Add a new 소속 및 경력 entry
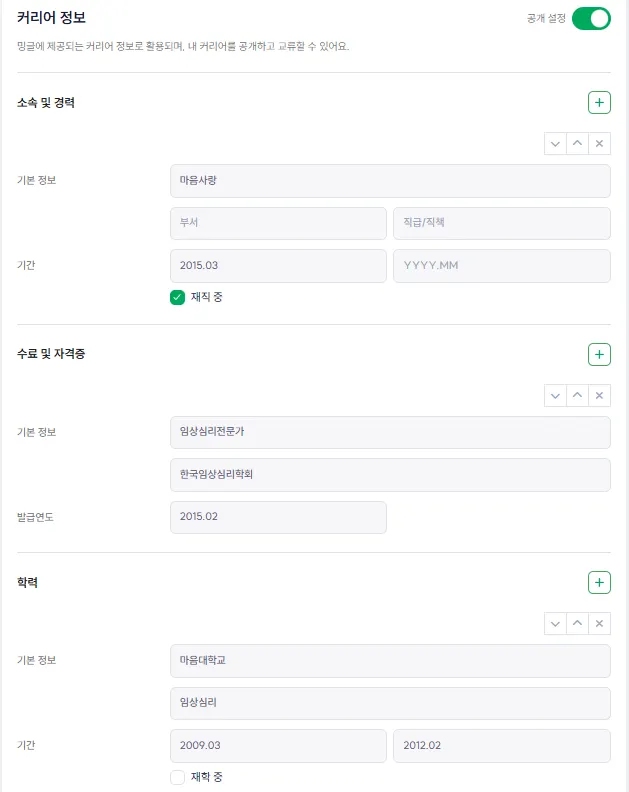This screenshot has width=629, height=792. [599, 102]
